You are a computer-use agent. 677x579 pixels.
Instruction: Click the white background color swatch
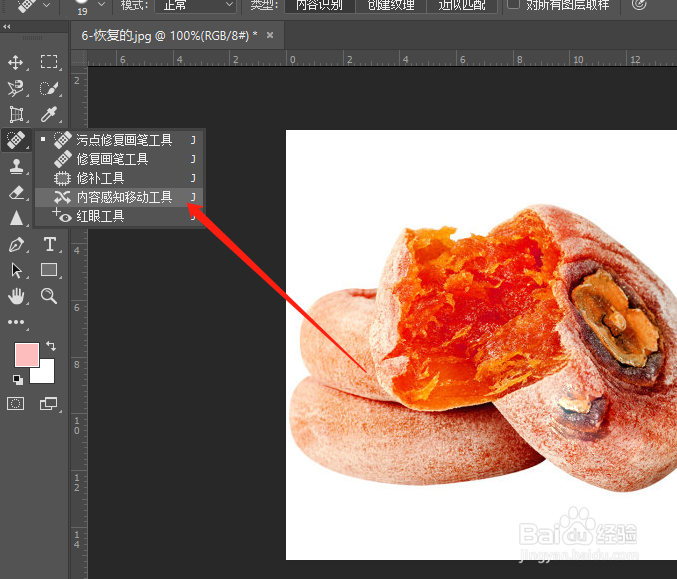[47, 375]
